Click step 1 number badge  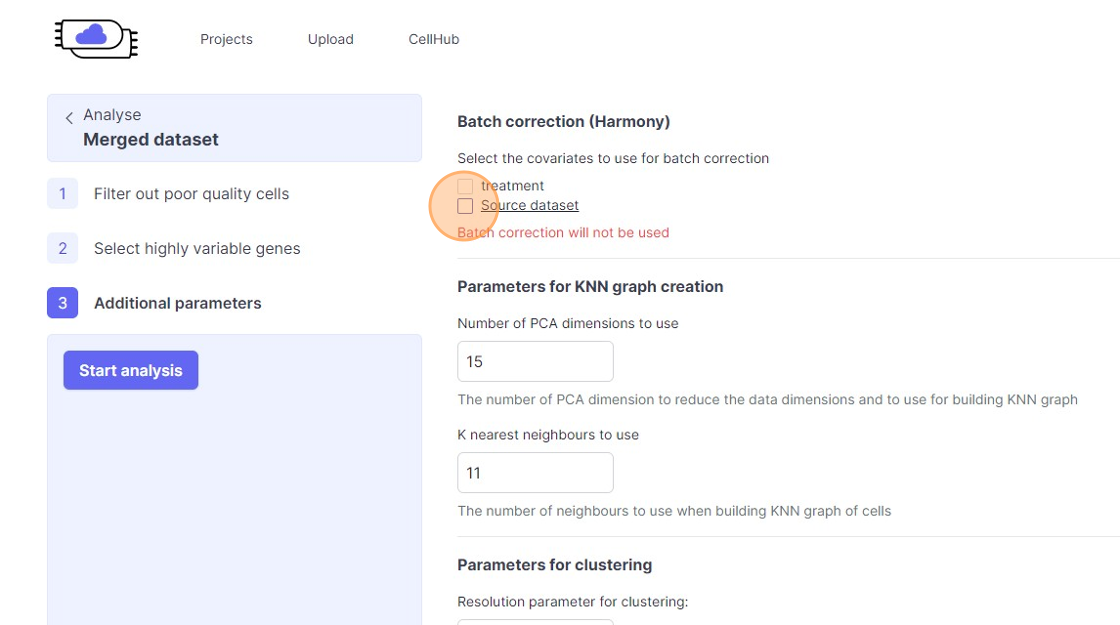[x=62, y=194]
